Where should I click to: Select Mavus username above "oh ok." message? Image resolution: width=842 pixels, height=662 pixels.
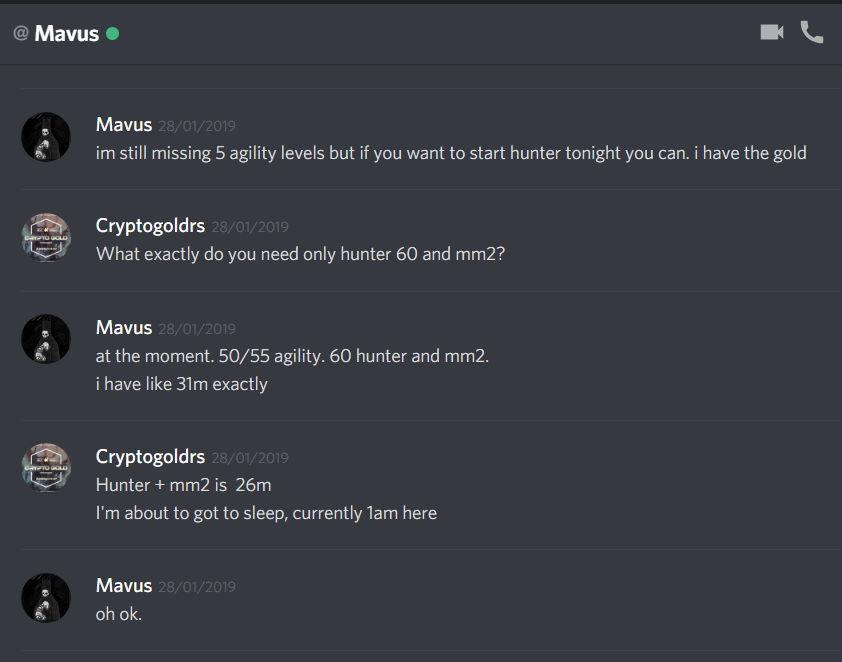(124, 585)
